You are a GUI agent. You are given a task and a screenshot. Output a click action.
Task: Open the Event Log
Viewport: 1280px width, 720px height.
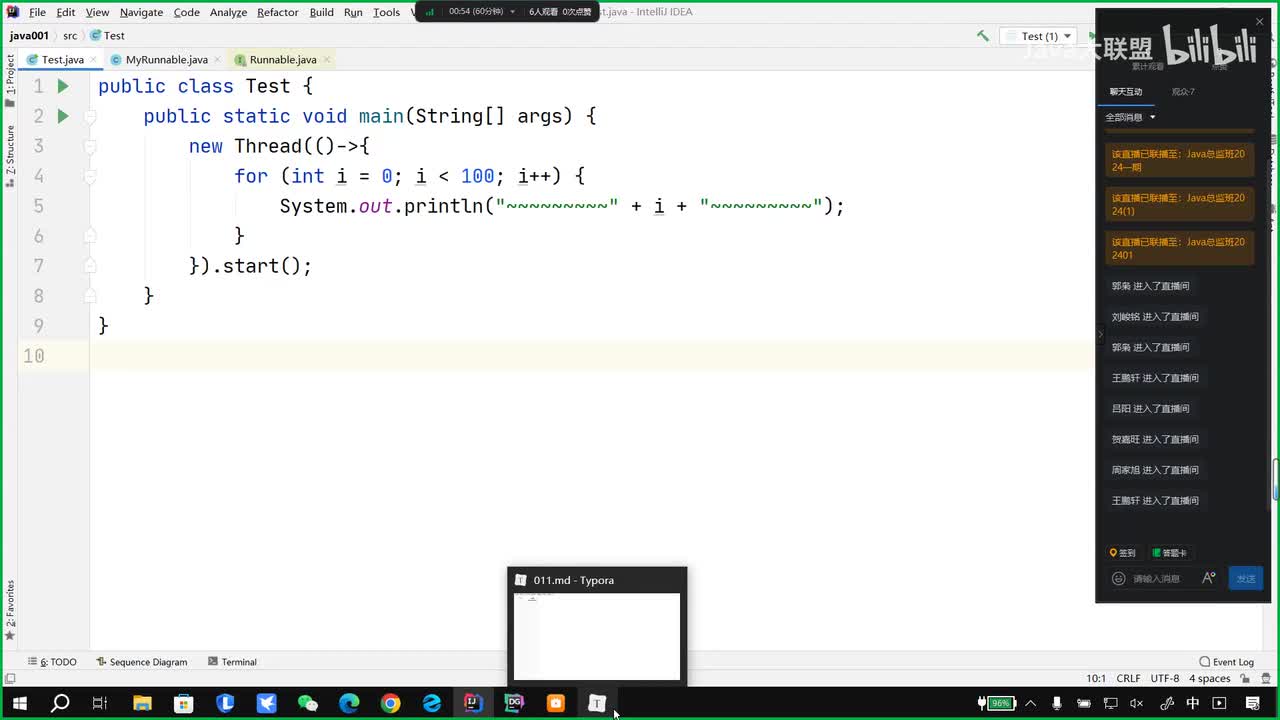(x=1226, y=662)
